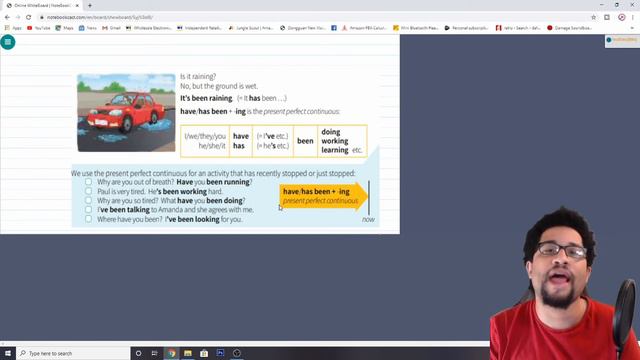Open the OBS app on the taskbar
Screen dimensions: 640x360
(x=237, y=353)
